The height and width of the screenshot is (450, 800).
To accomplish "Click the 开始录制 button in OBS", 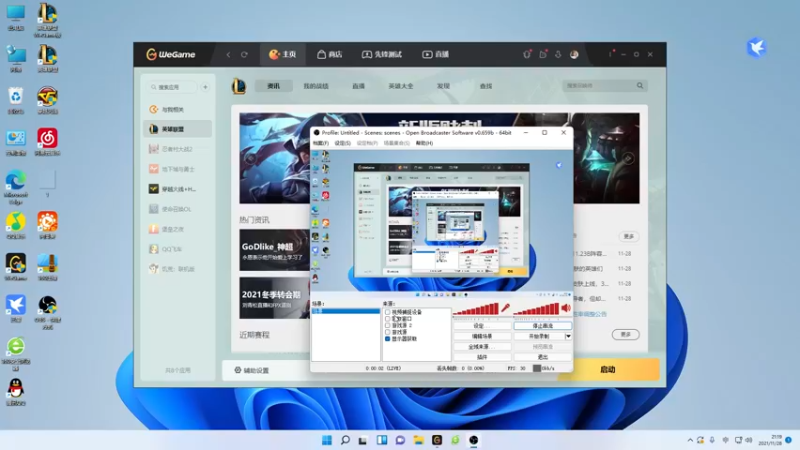I will (x=539, y=336).
